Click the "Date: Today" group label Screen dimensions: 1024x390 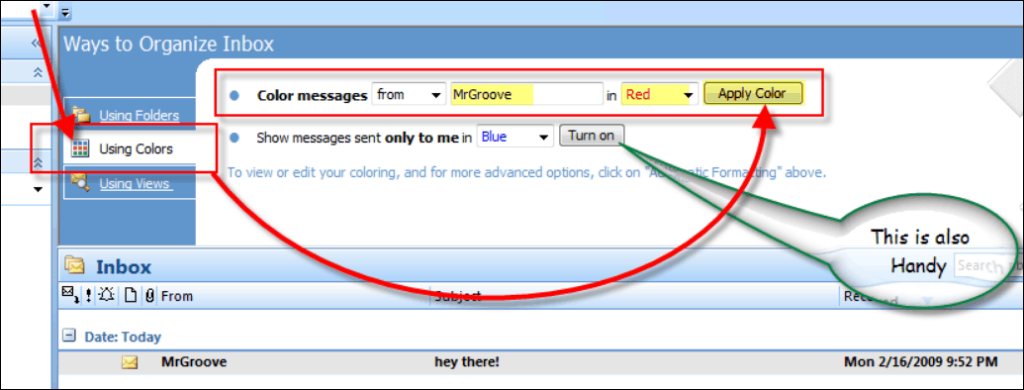[x=123, y=337]
